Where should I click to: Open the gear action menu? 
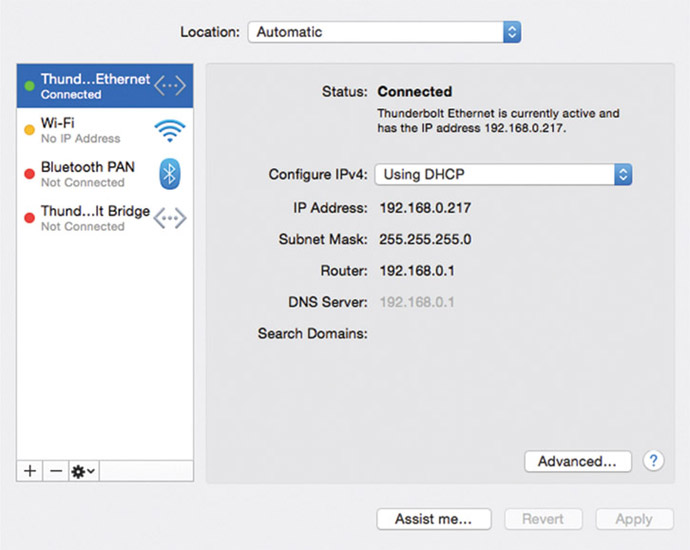[84, 471]
